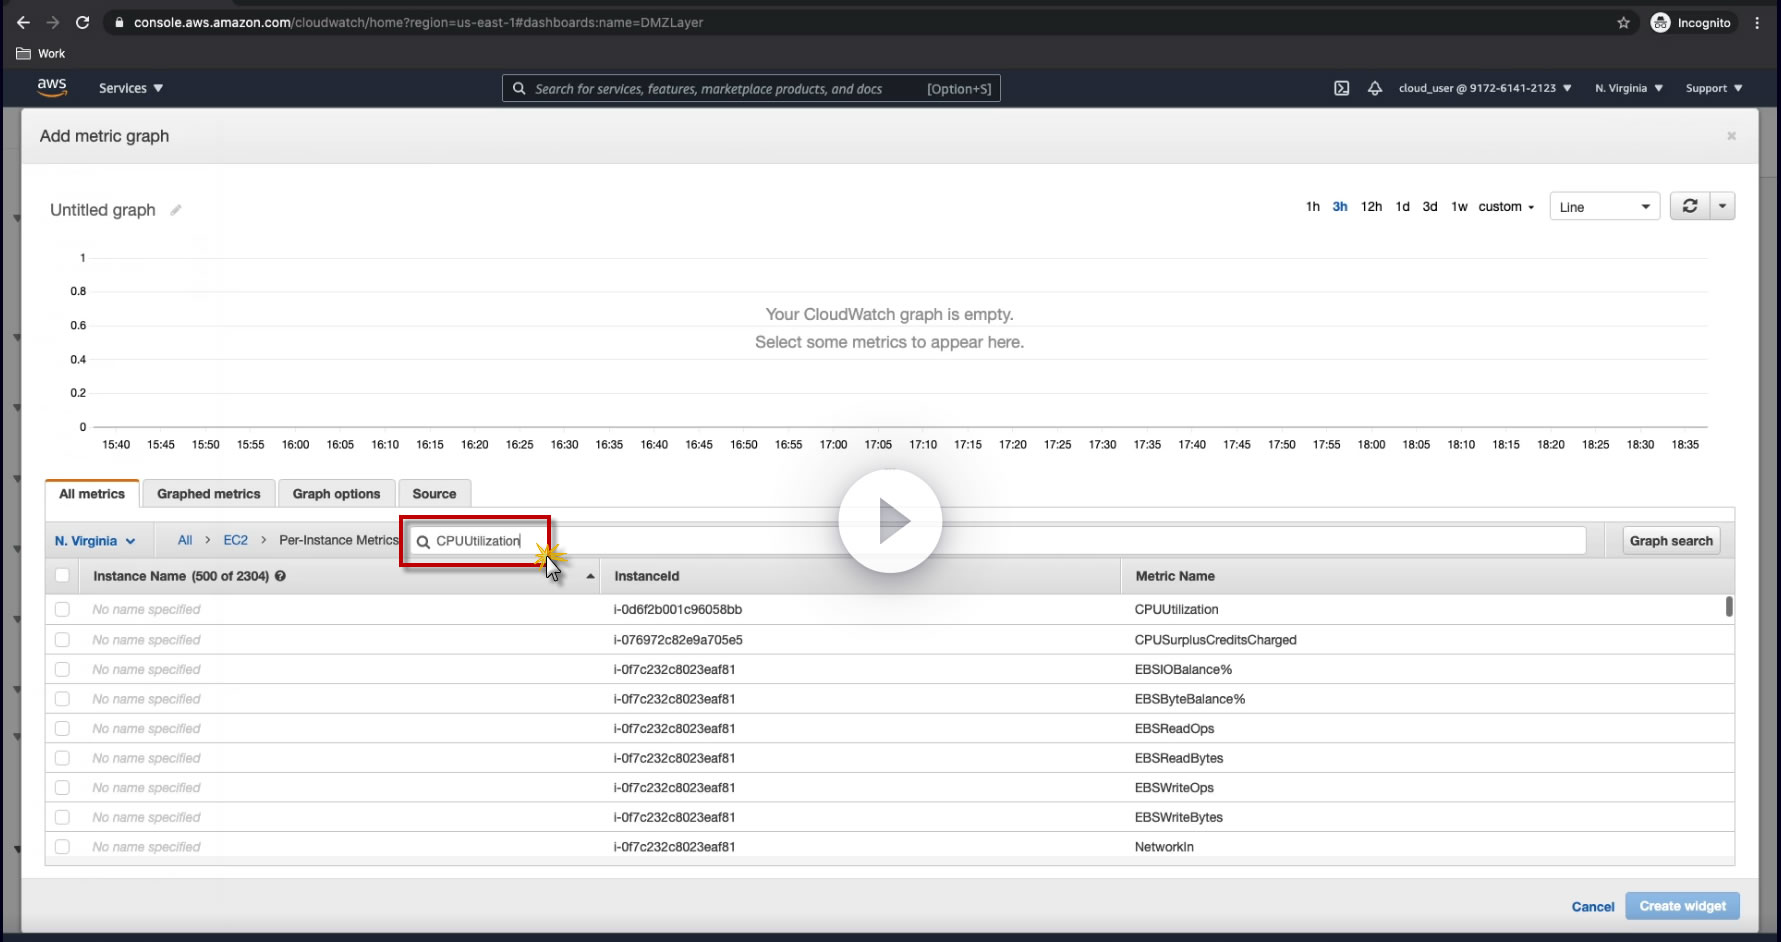Viewport: 1781px width, 942px height.
Task: Set time range to 1h
Action: [x=1313, y=207]
